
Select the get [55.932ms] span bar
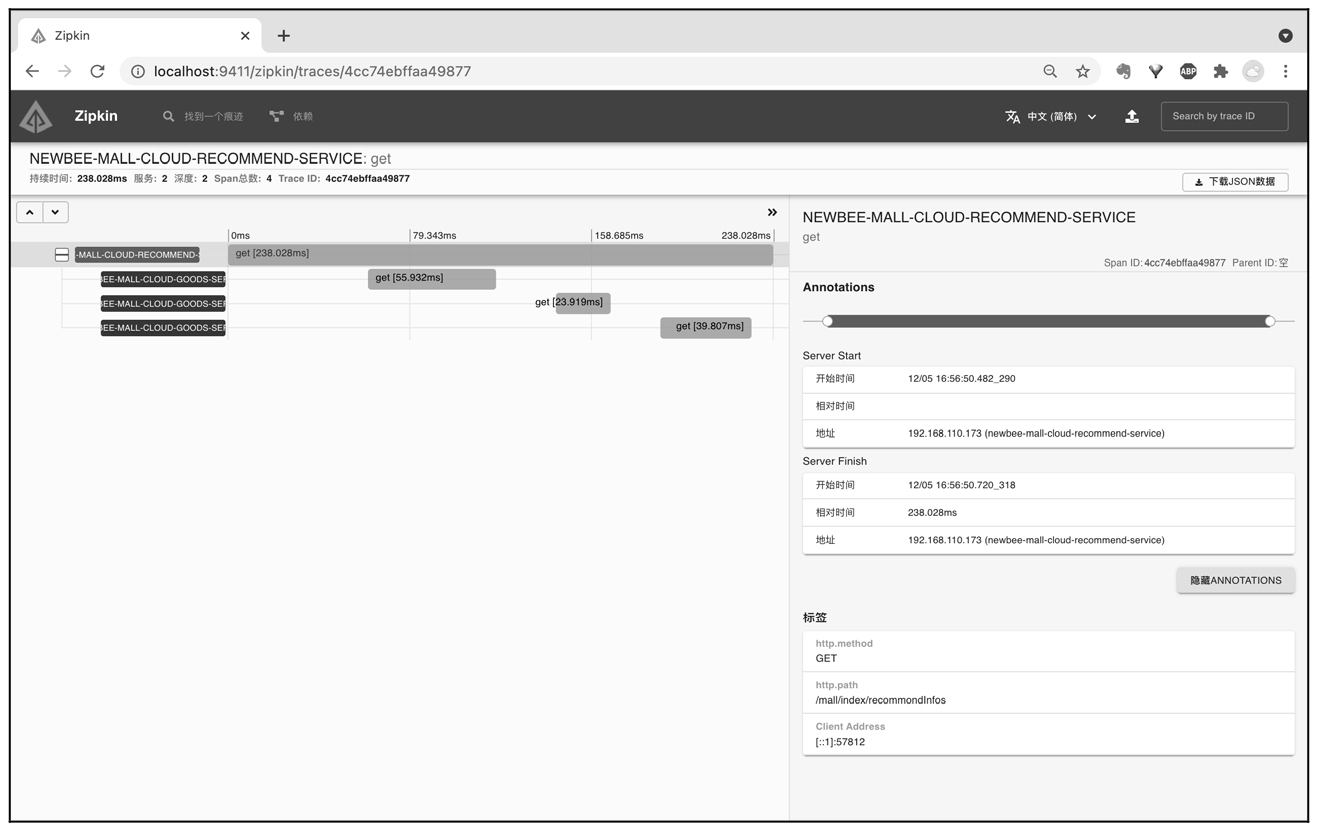coord(432,278)
